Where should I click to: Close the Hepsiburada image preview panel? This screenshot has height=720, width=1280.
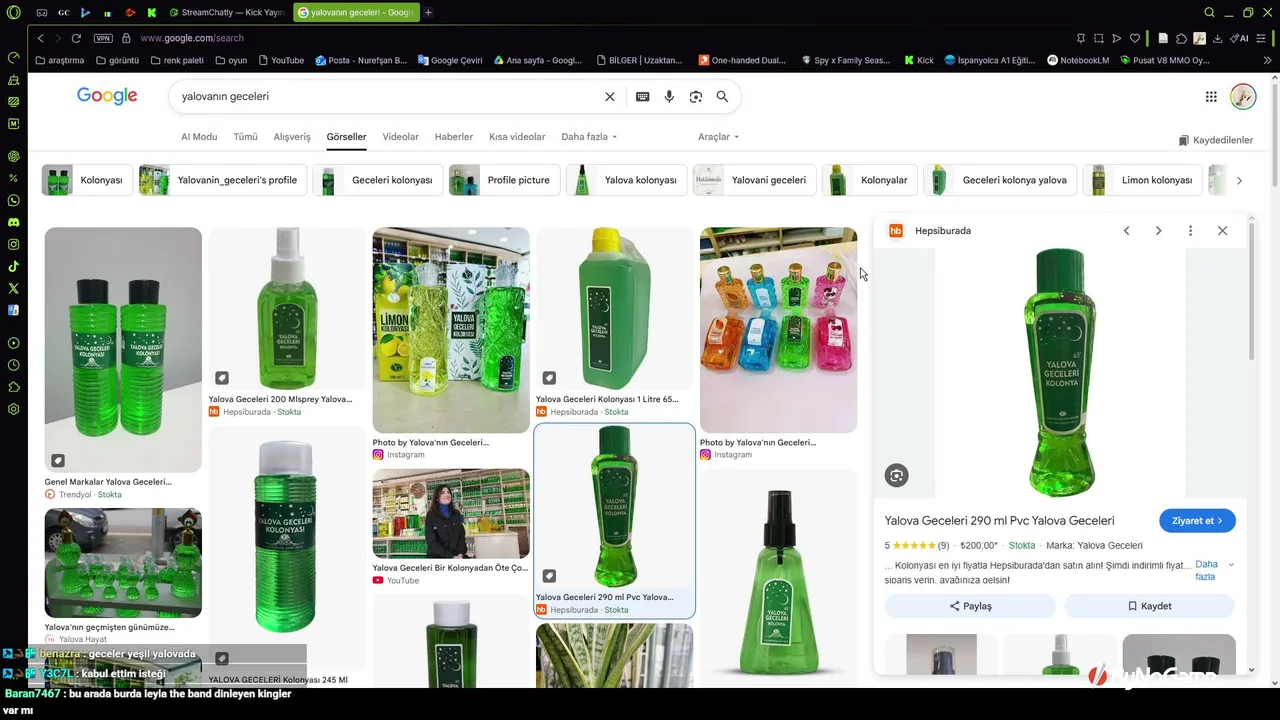coord(1222,231)
